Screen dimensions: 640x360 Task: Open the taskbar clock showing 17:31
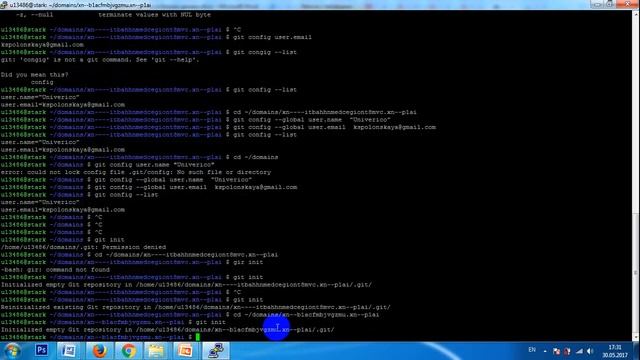click(615, 351)
